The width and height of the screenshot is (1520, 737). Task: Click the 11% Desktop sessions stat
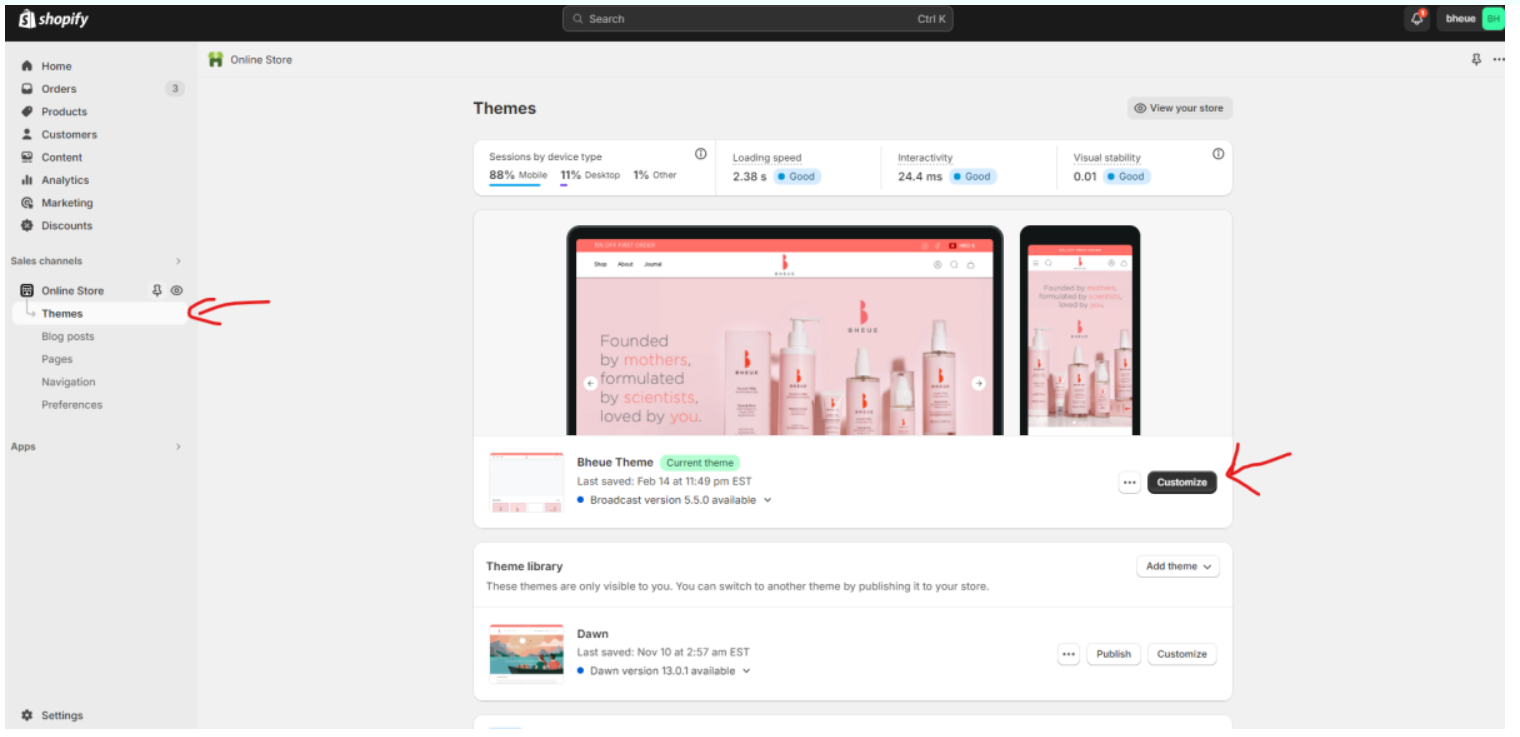coord(590,175)
